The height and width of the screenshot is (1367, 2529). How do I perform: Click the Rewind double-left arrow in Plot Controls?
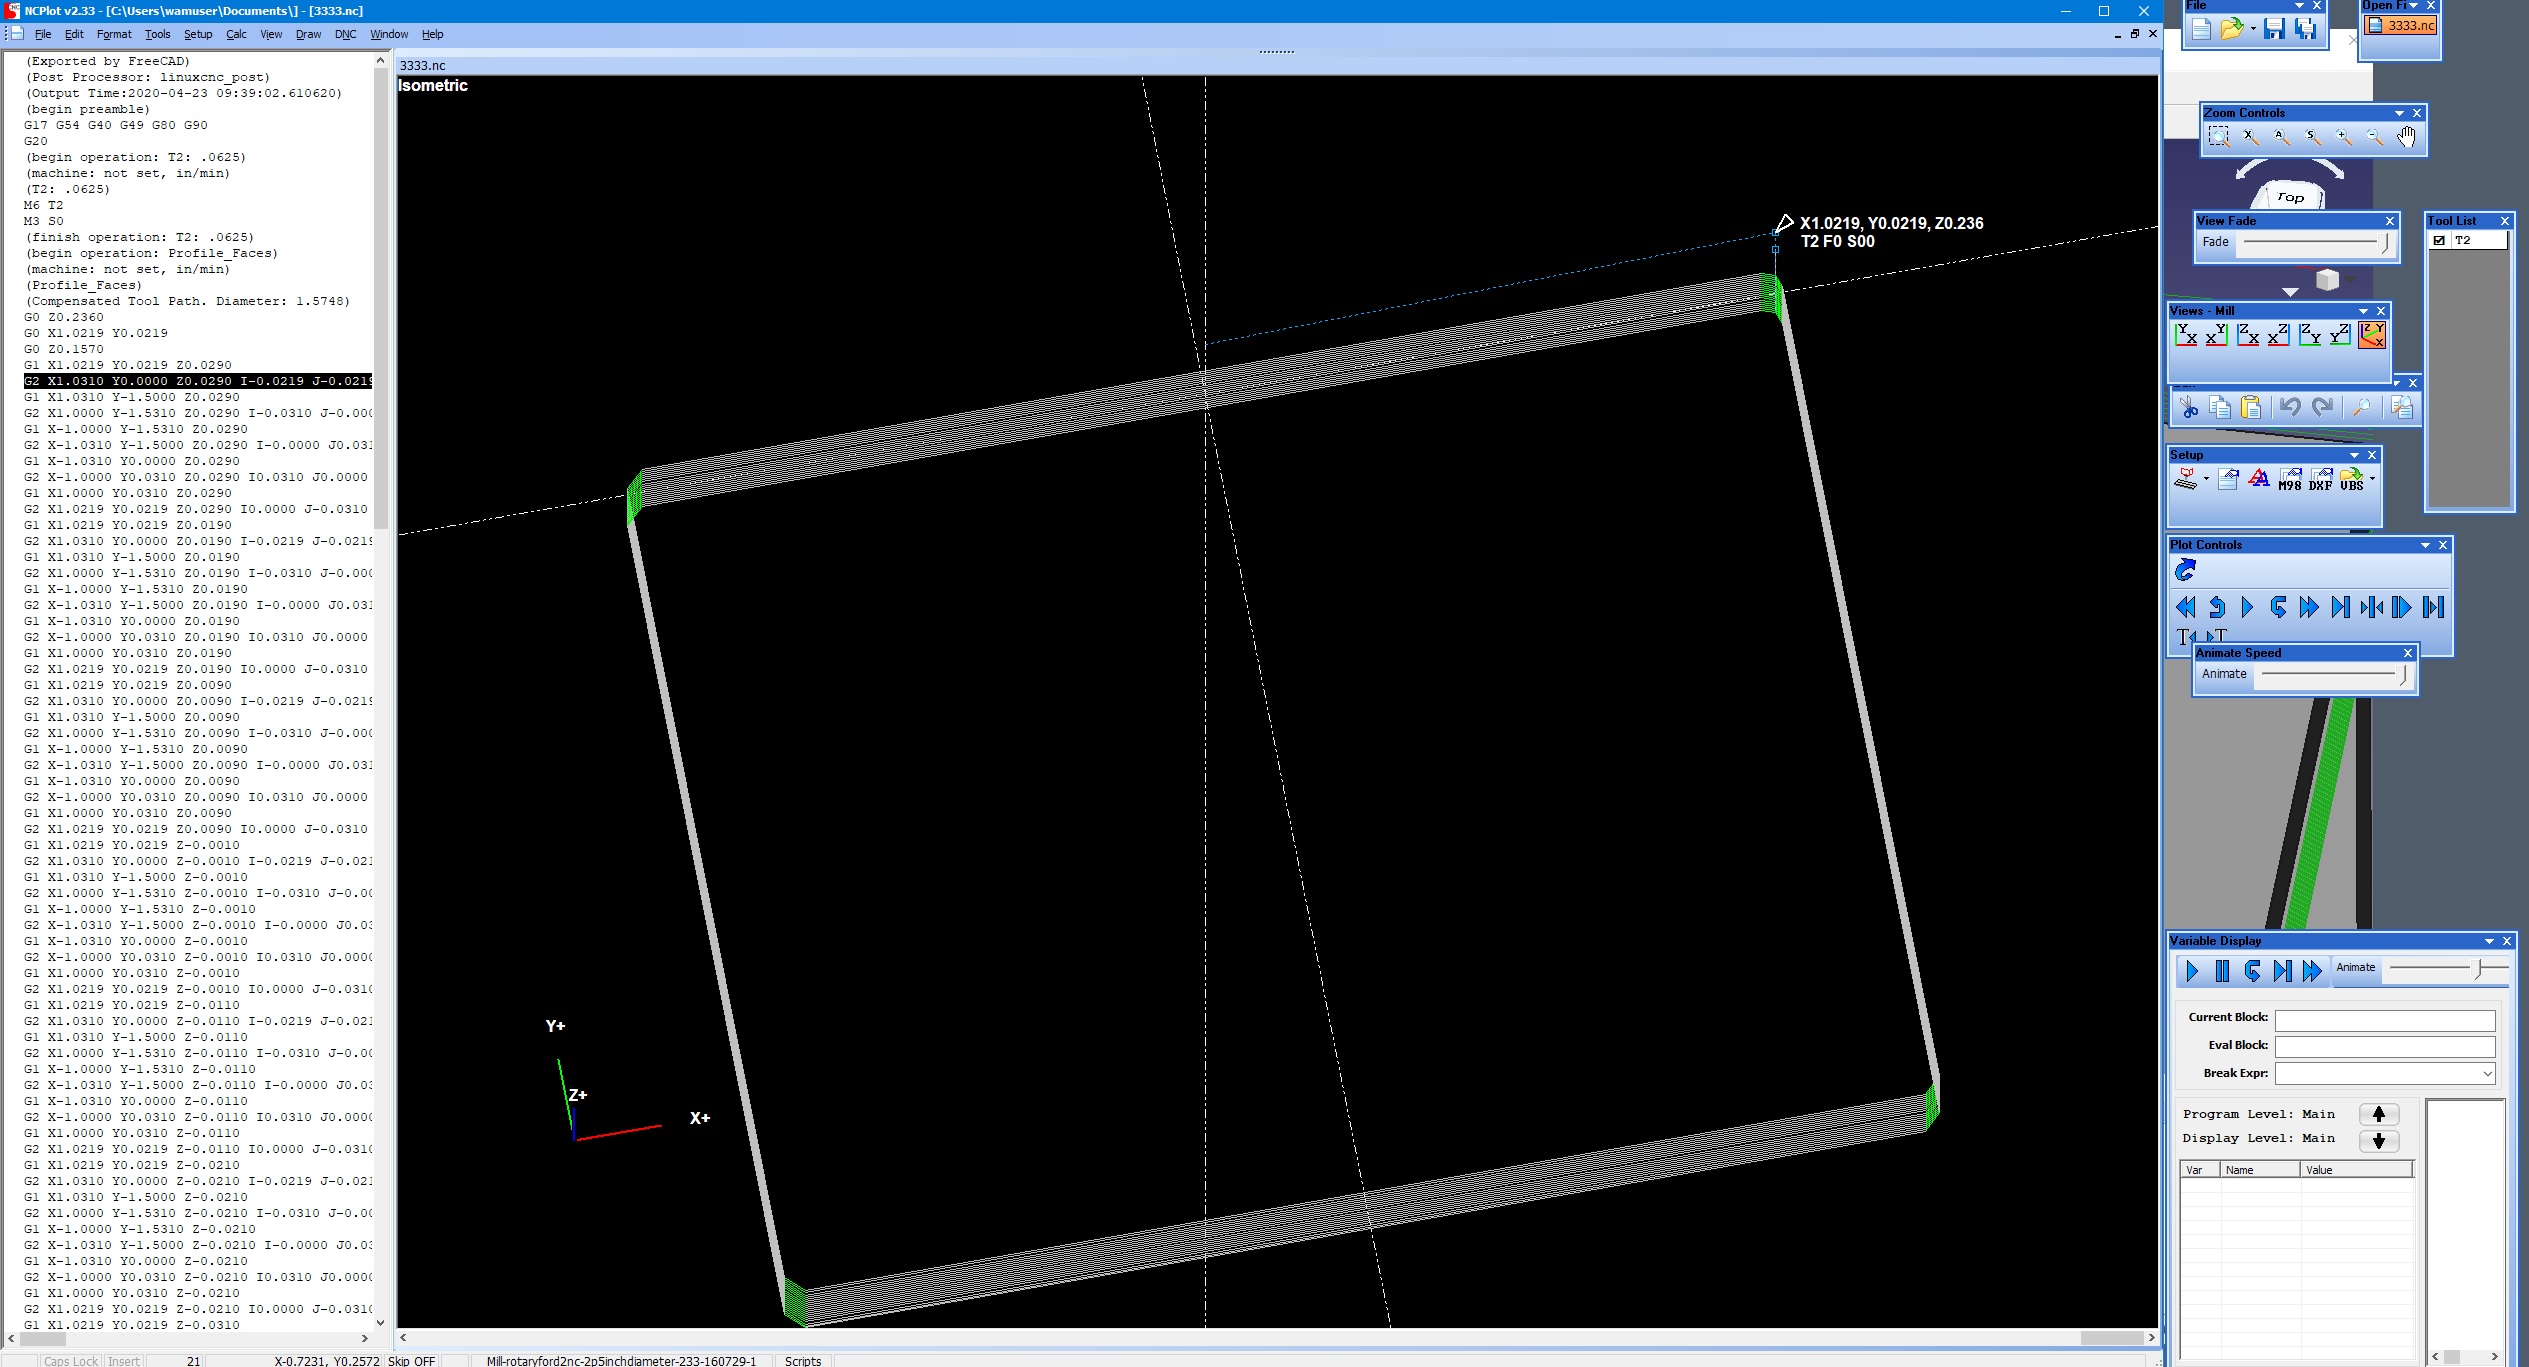point(2186,607)
